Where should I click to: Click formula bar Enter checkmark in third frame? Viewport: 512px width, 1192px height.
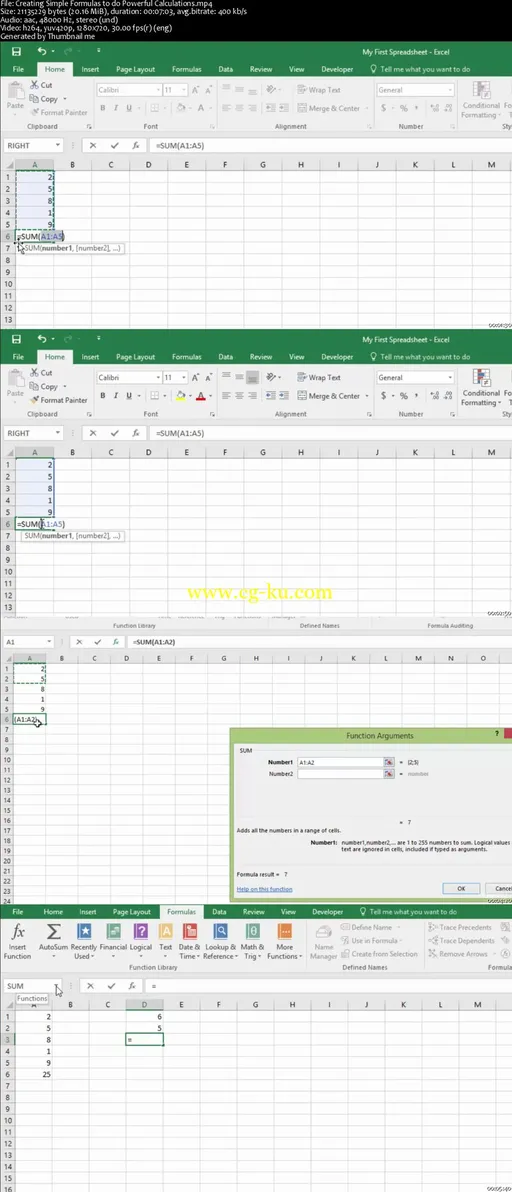(x=100, y=642)
